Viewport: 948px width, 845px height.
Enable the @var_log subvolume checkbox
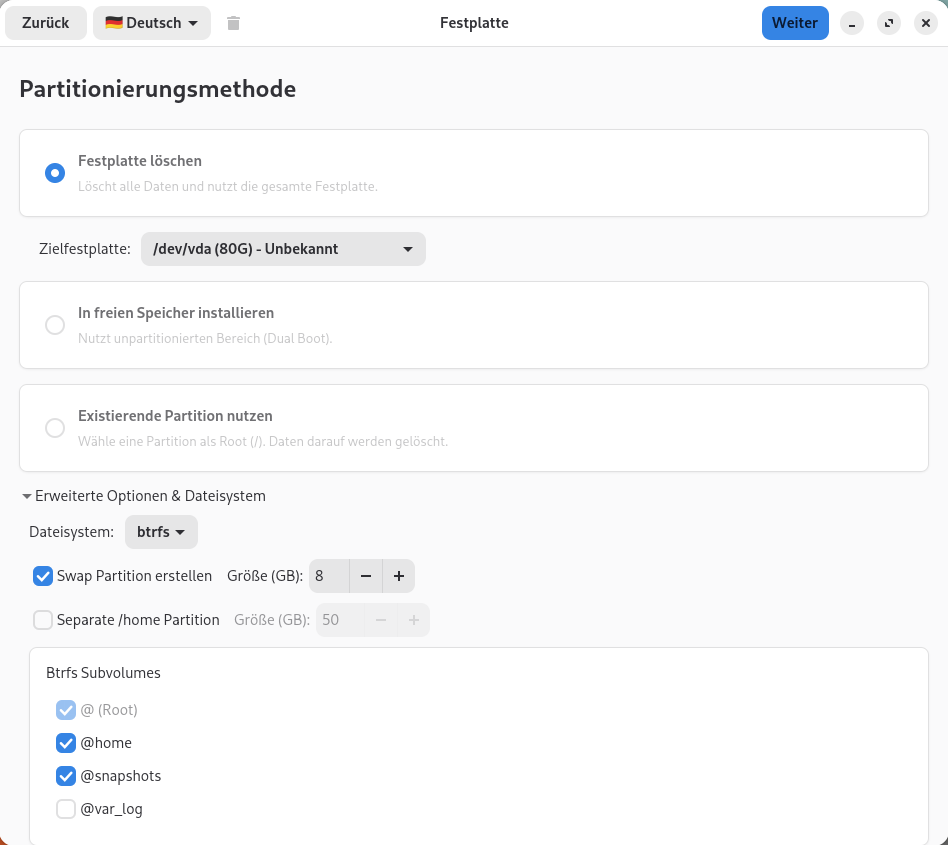(x=66, y=809)
